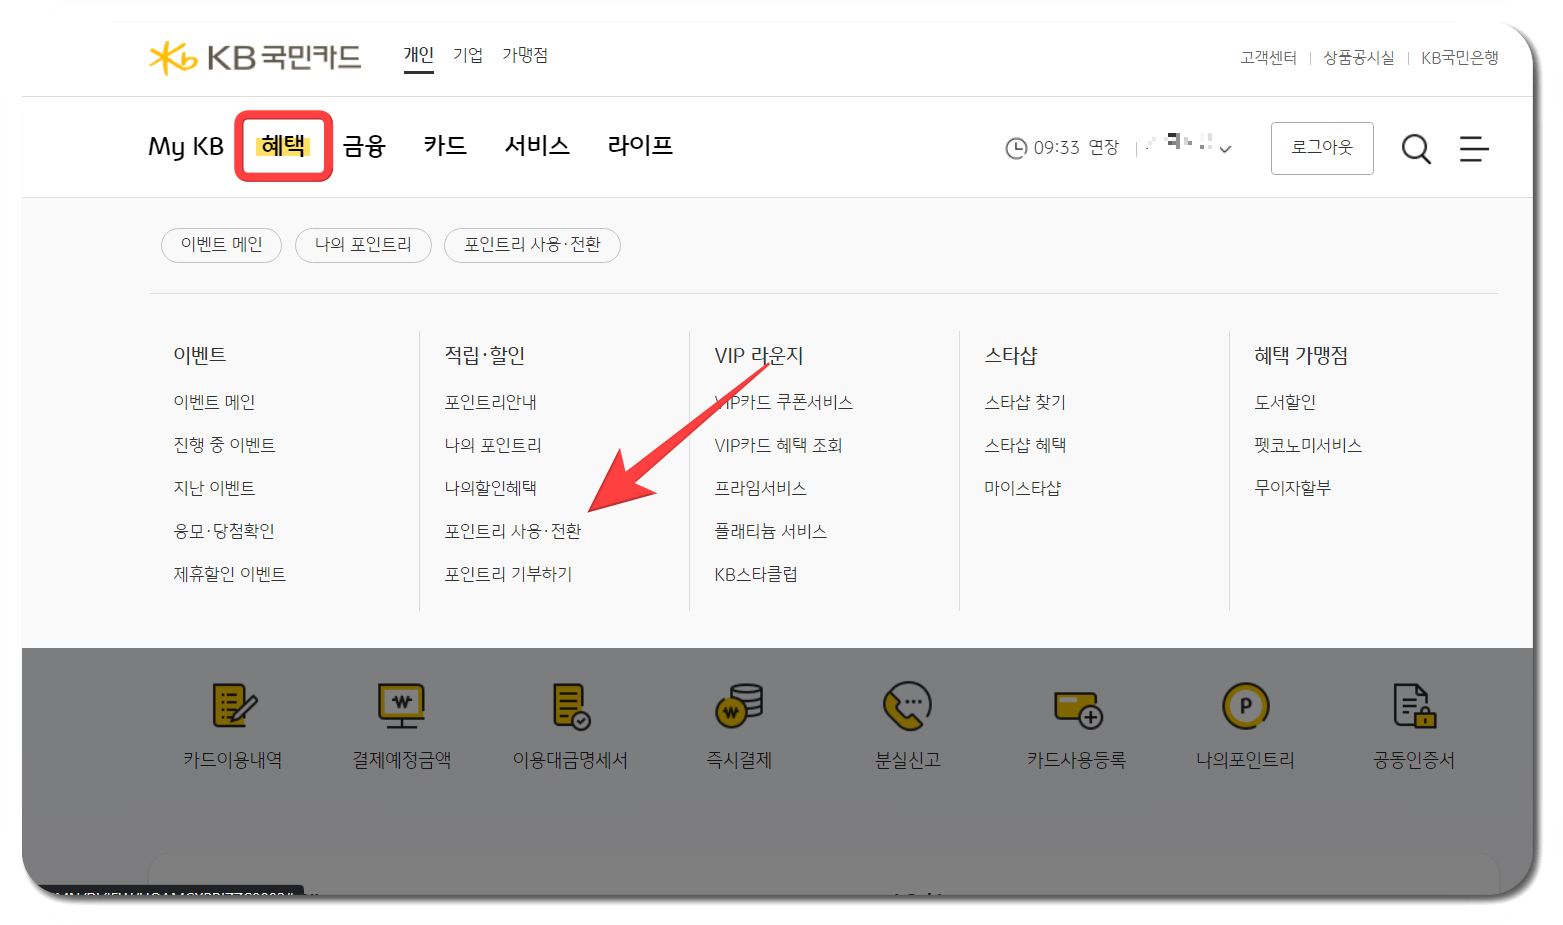Screen dimensions: 1563x925
Task: Open 분실신고 loss report phone icon
Action: coord(906,725)
